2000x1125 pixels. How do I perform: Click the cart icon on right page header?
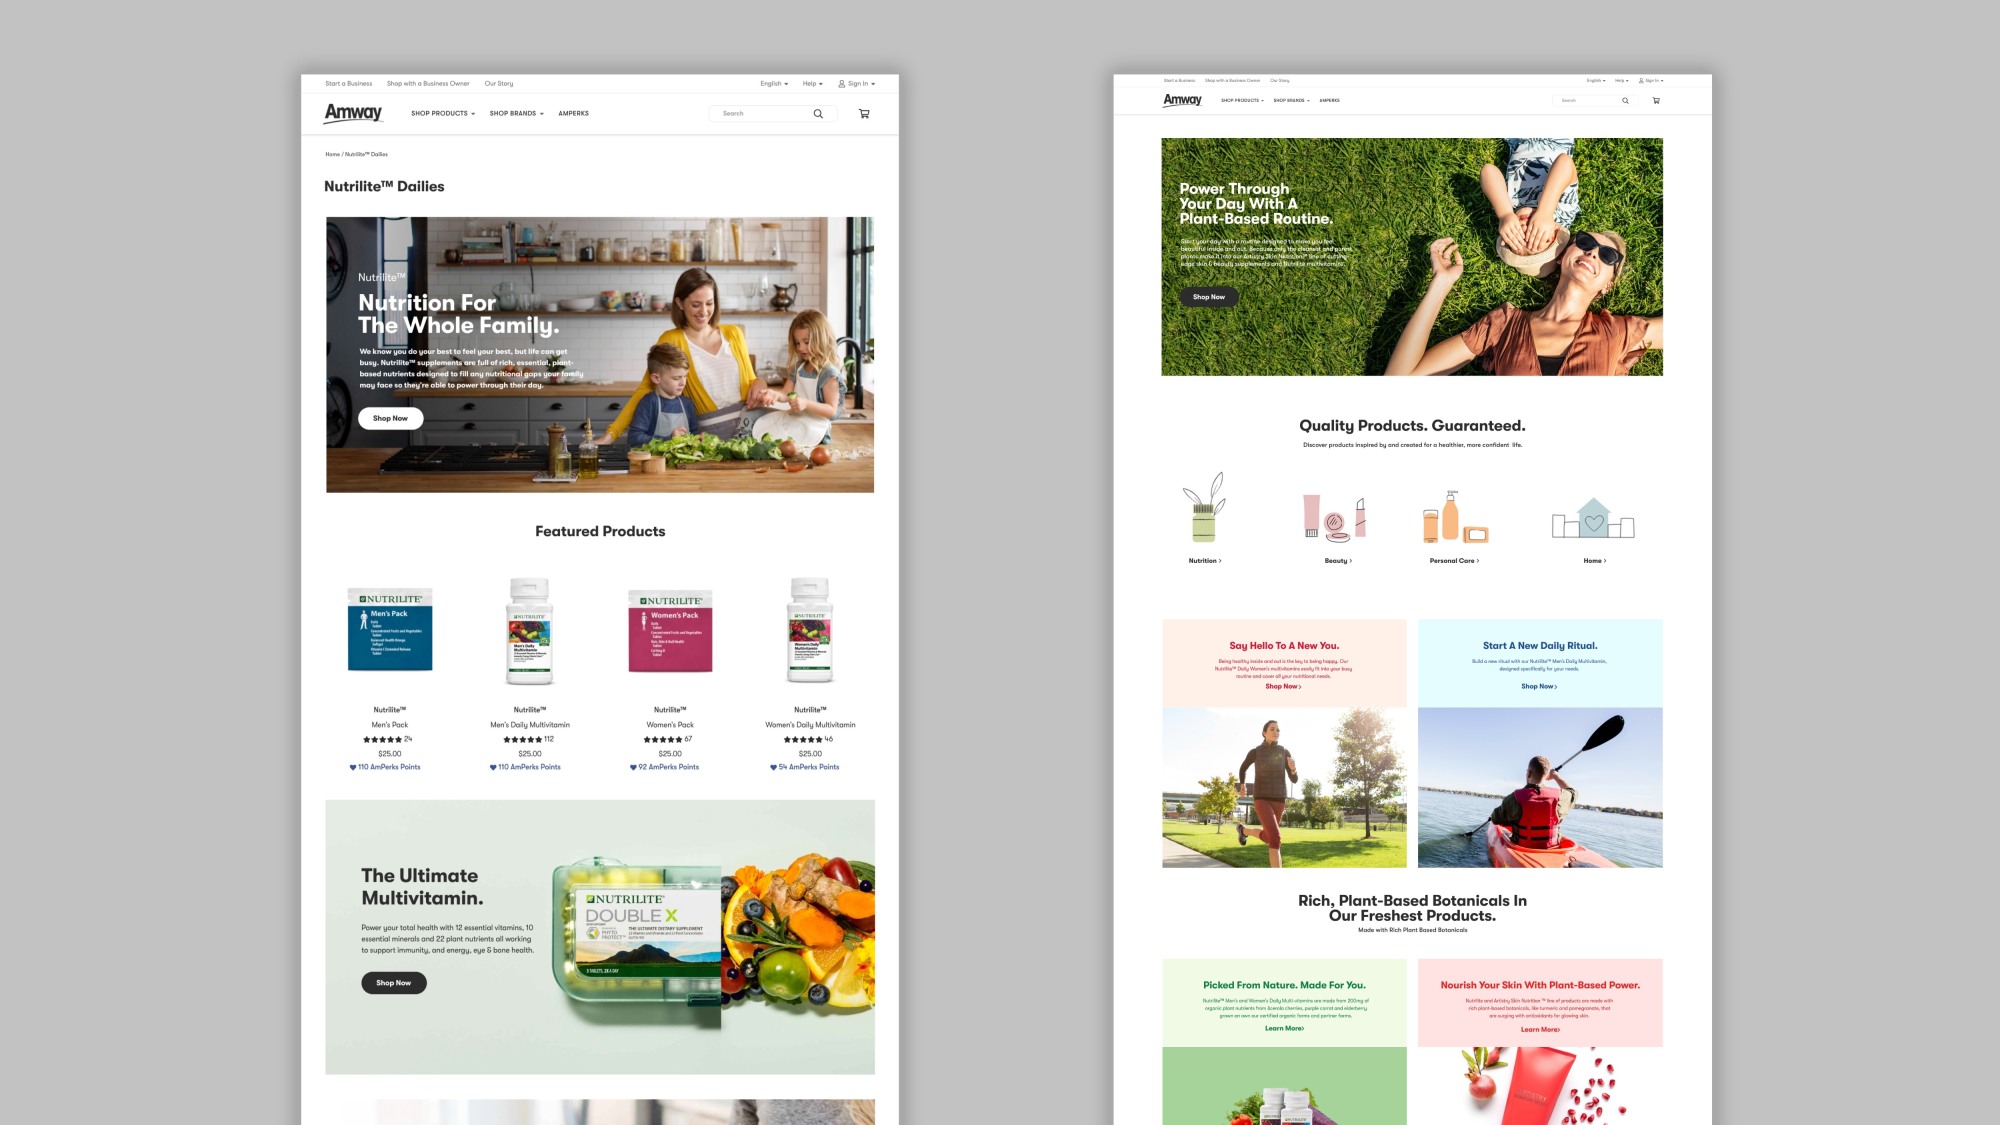pos(1656,101)
